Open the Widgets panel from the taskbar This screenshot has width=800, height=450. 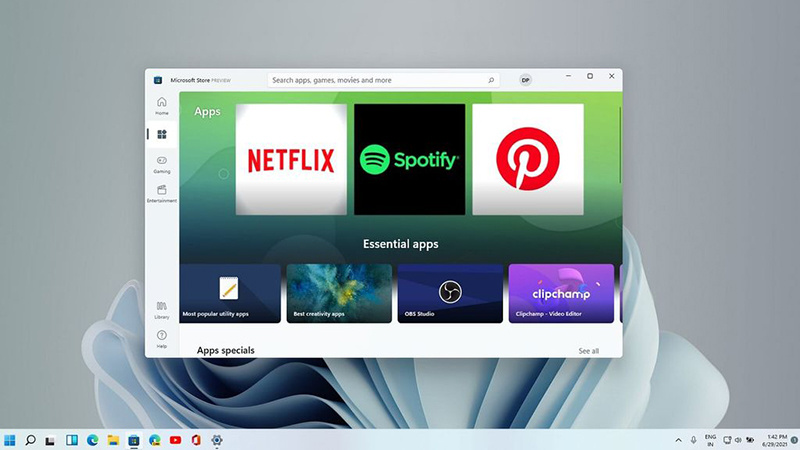72,440
